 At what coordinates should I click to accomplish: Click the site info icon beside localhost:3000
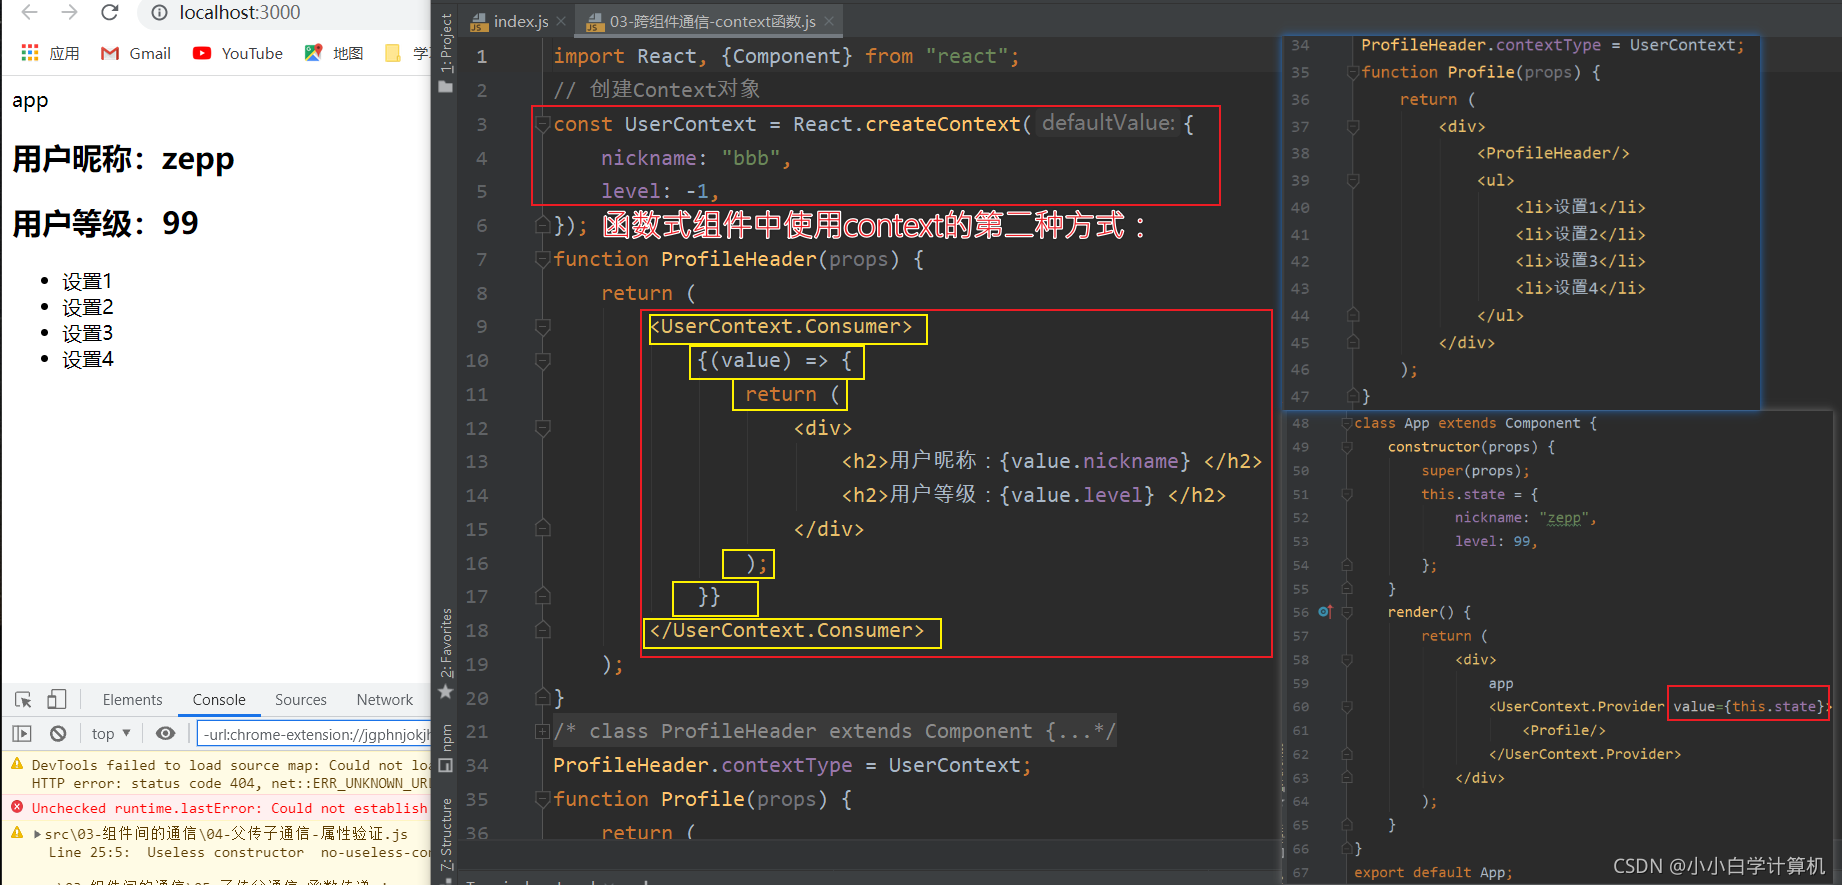159,13
